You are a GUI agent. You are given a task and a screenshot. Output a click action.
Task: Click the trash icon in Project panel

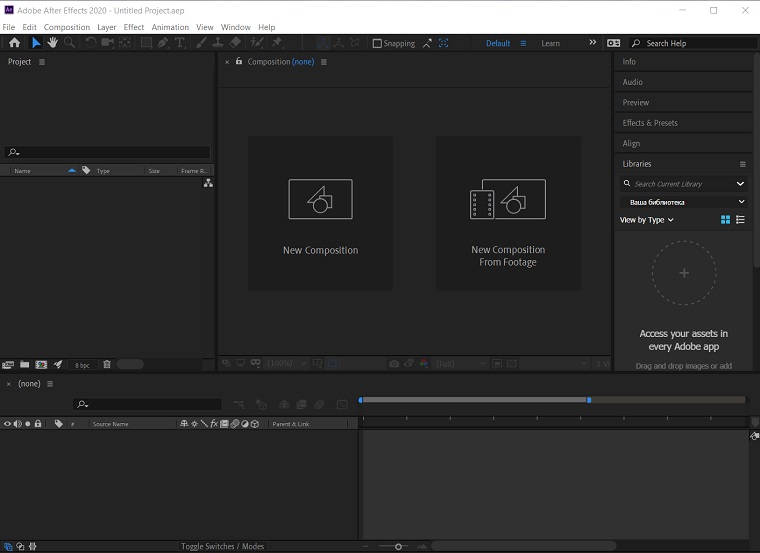click(107, 365)
